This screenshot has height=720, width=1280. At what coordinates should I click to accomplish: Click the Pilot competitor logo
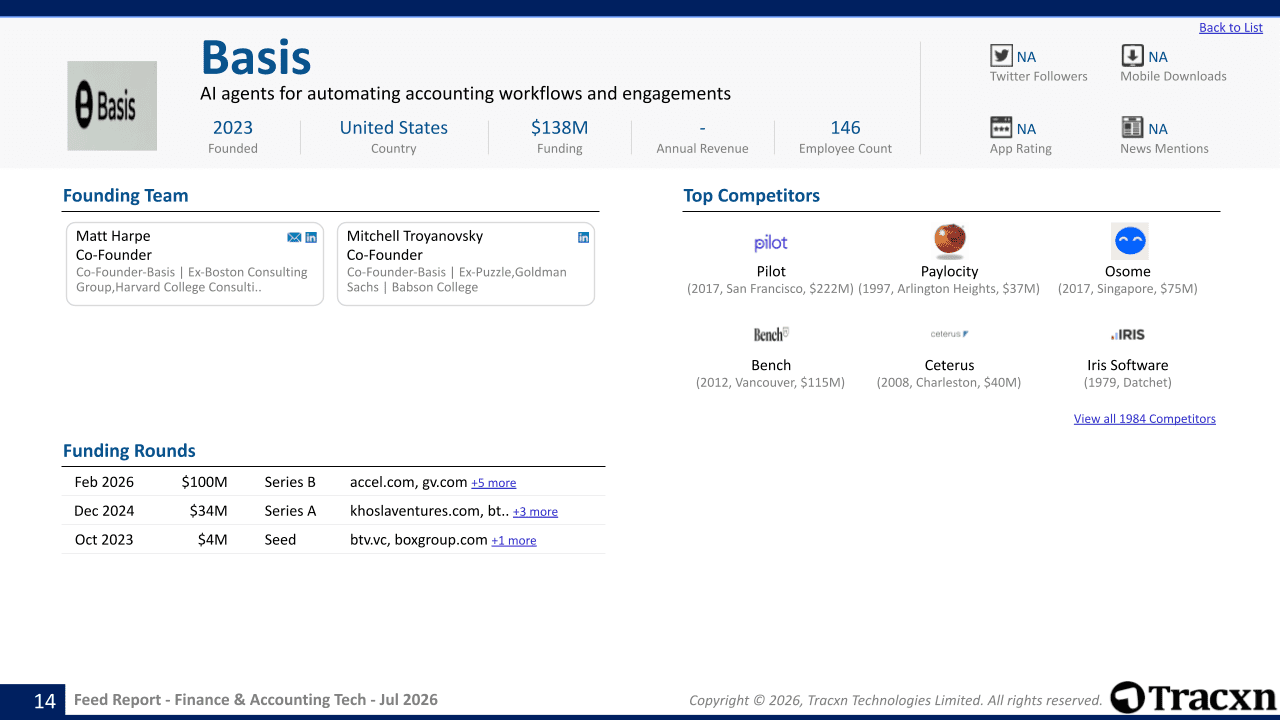(771, 243)
